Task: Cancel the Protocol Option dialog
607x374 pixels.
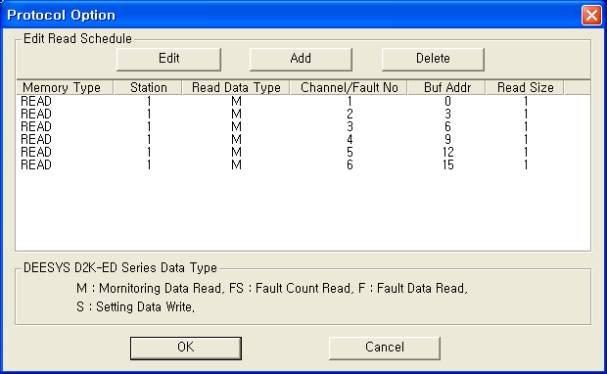Action: click(x=384, y=348)
